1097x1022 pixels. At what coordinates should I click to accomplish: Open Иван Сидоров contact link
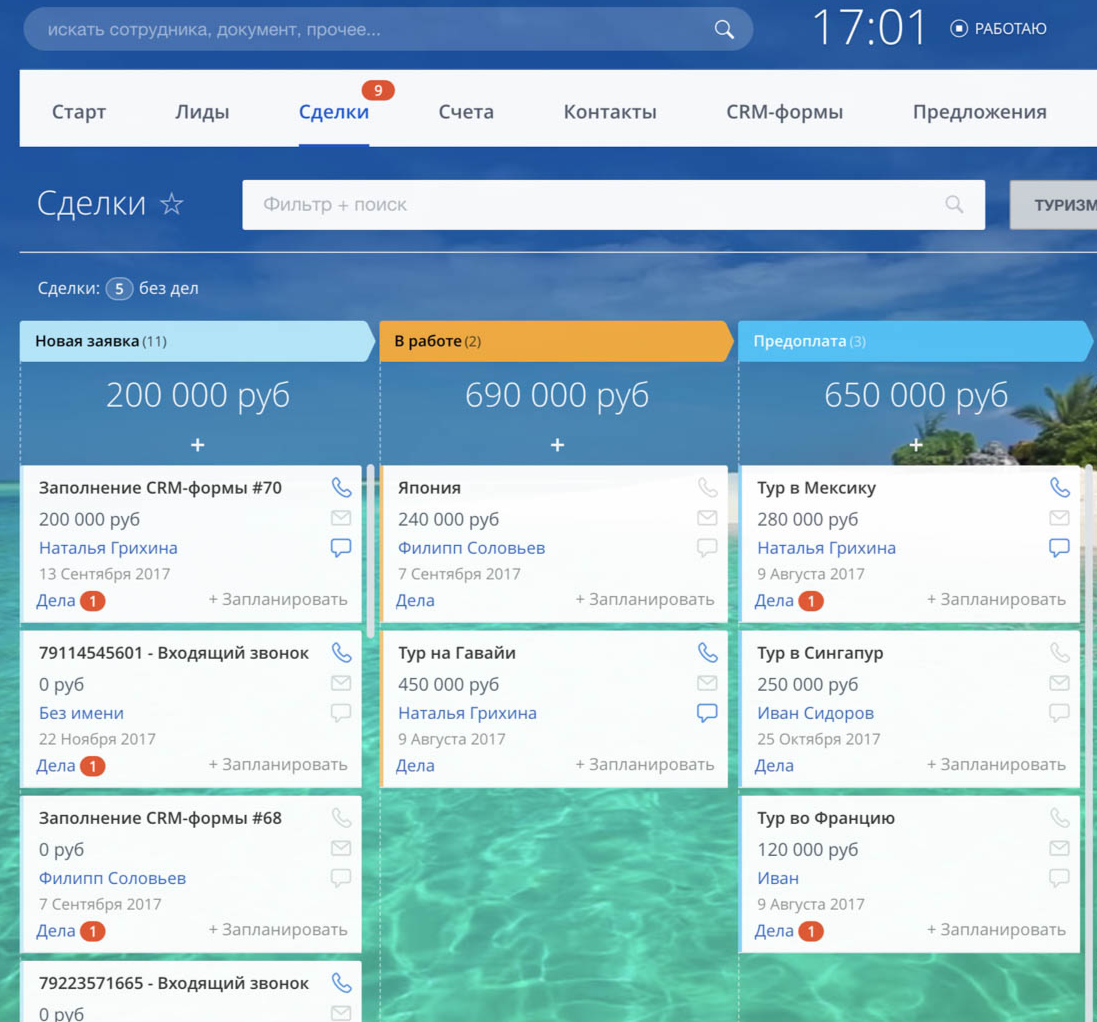(x=816, y=713)
